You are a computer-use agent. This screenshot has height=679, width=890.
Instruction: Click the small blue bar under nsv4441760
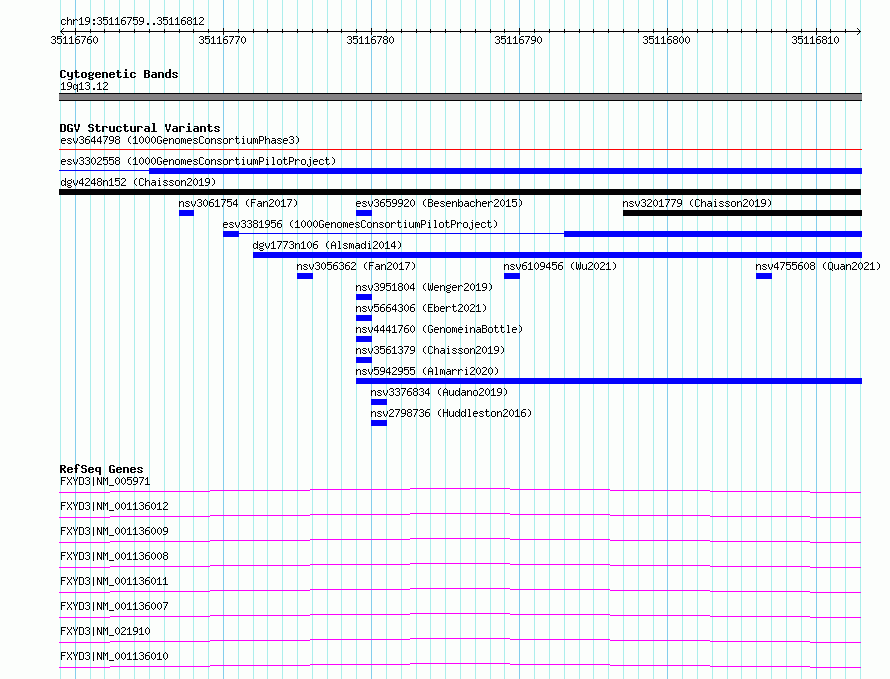coord(364,339)
